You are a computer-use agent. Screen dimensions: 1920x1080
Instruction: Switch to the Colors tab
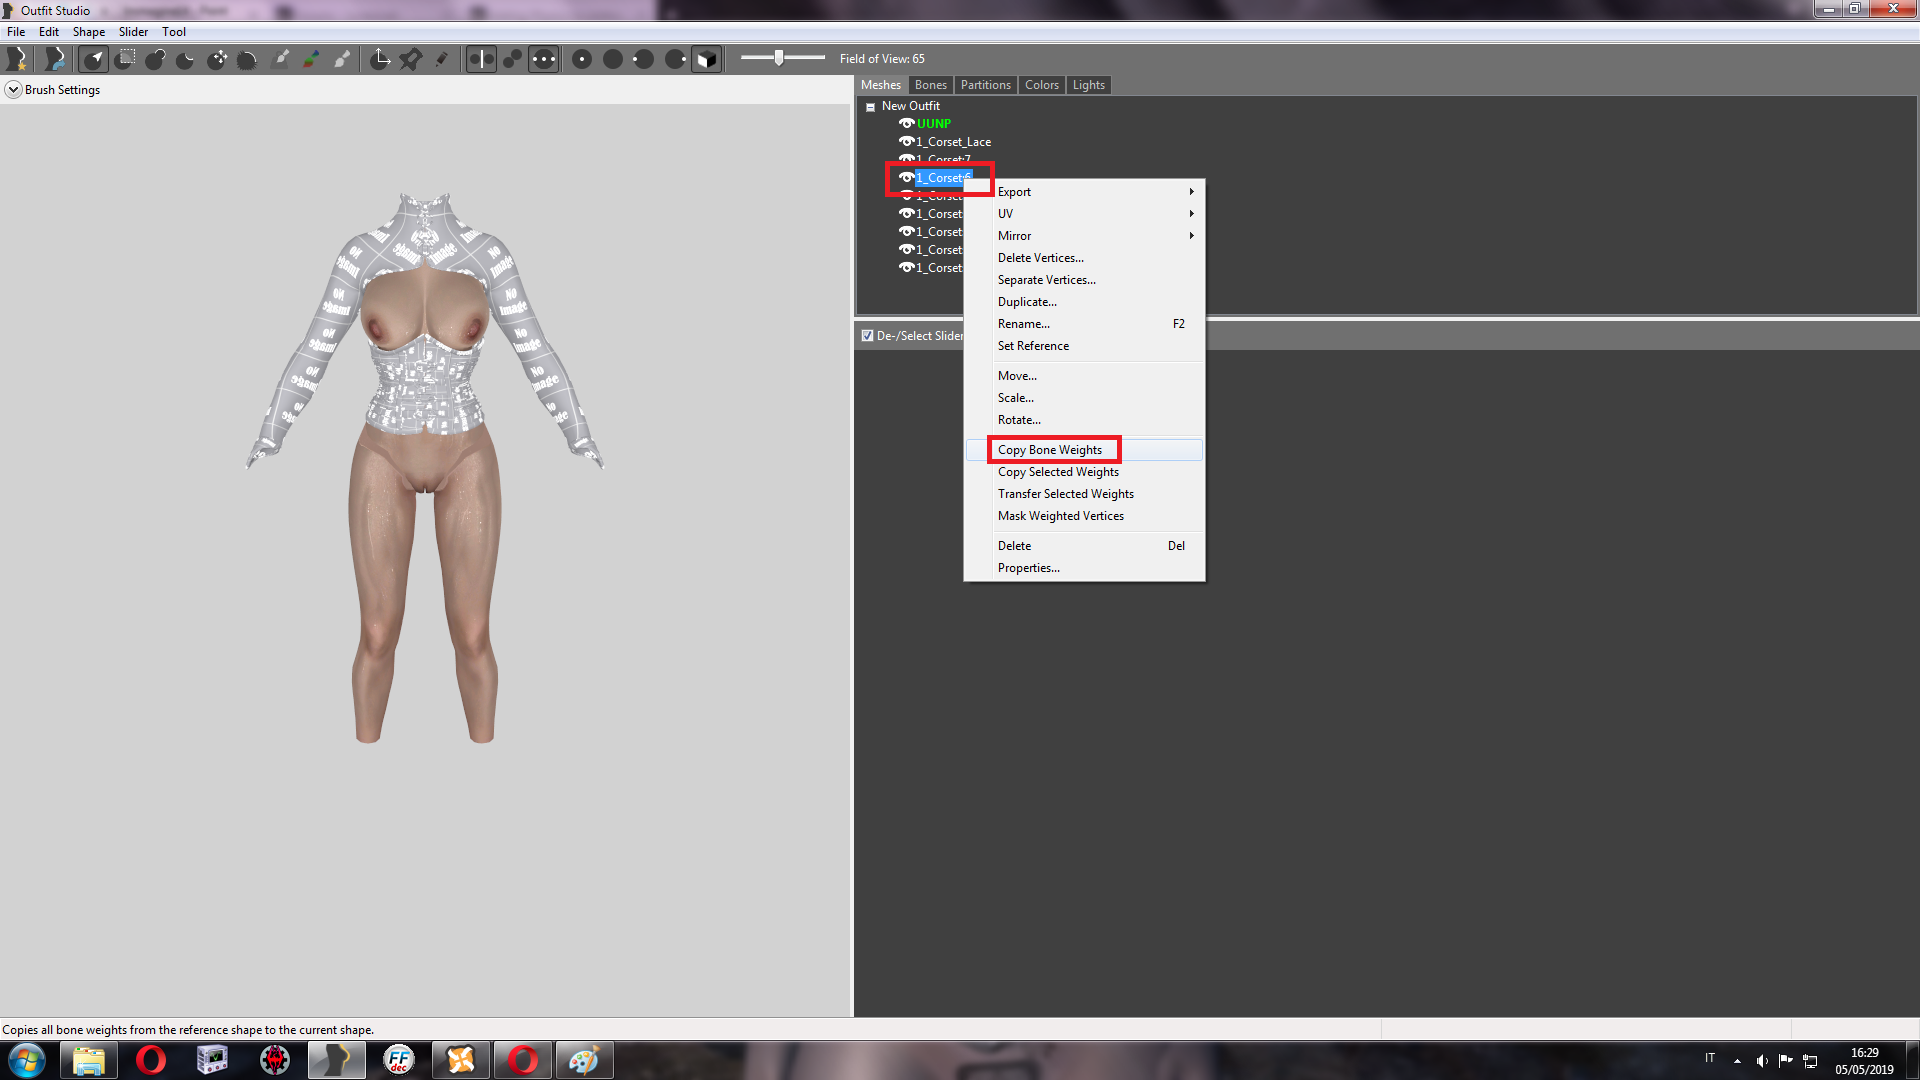[x=1042, y=85]
